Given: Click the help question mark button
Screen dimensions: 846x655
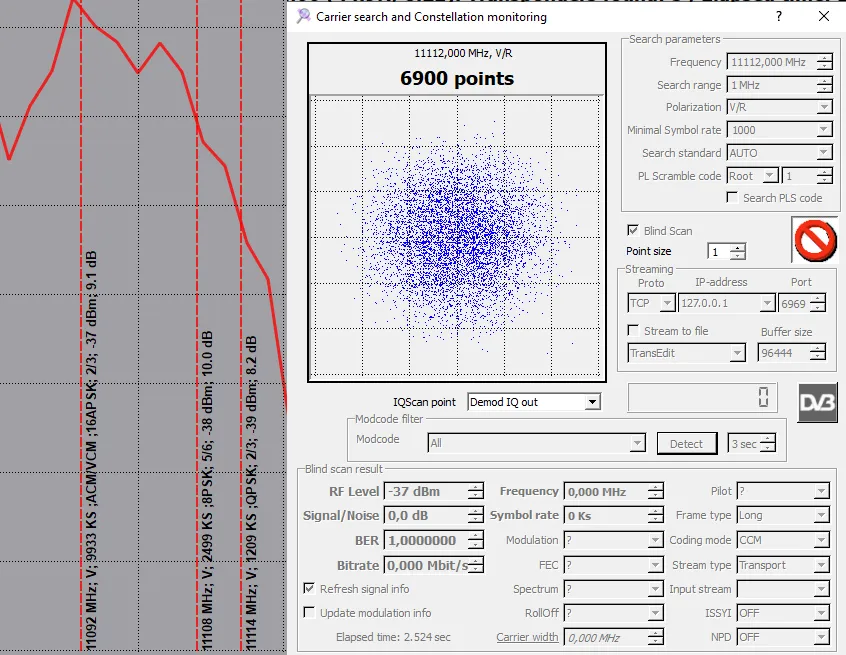Looking at the screenshot, I should [x=779, y=16].
